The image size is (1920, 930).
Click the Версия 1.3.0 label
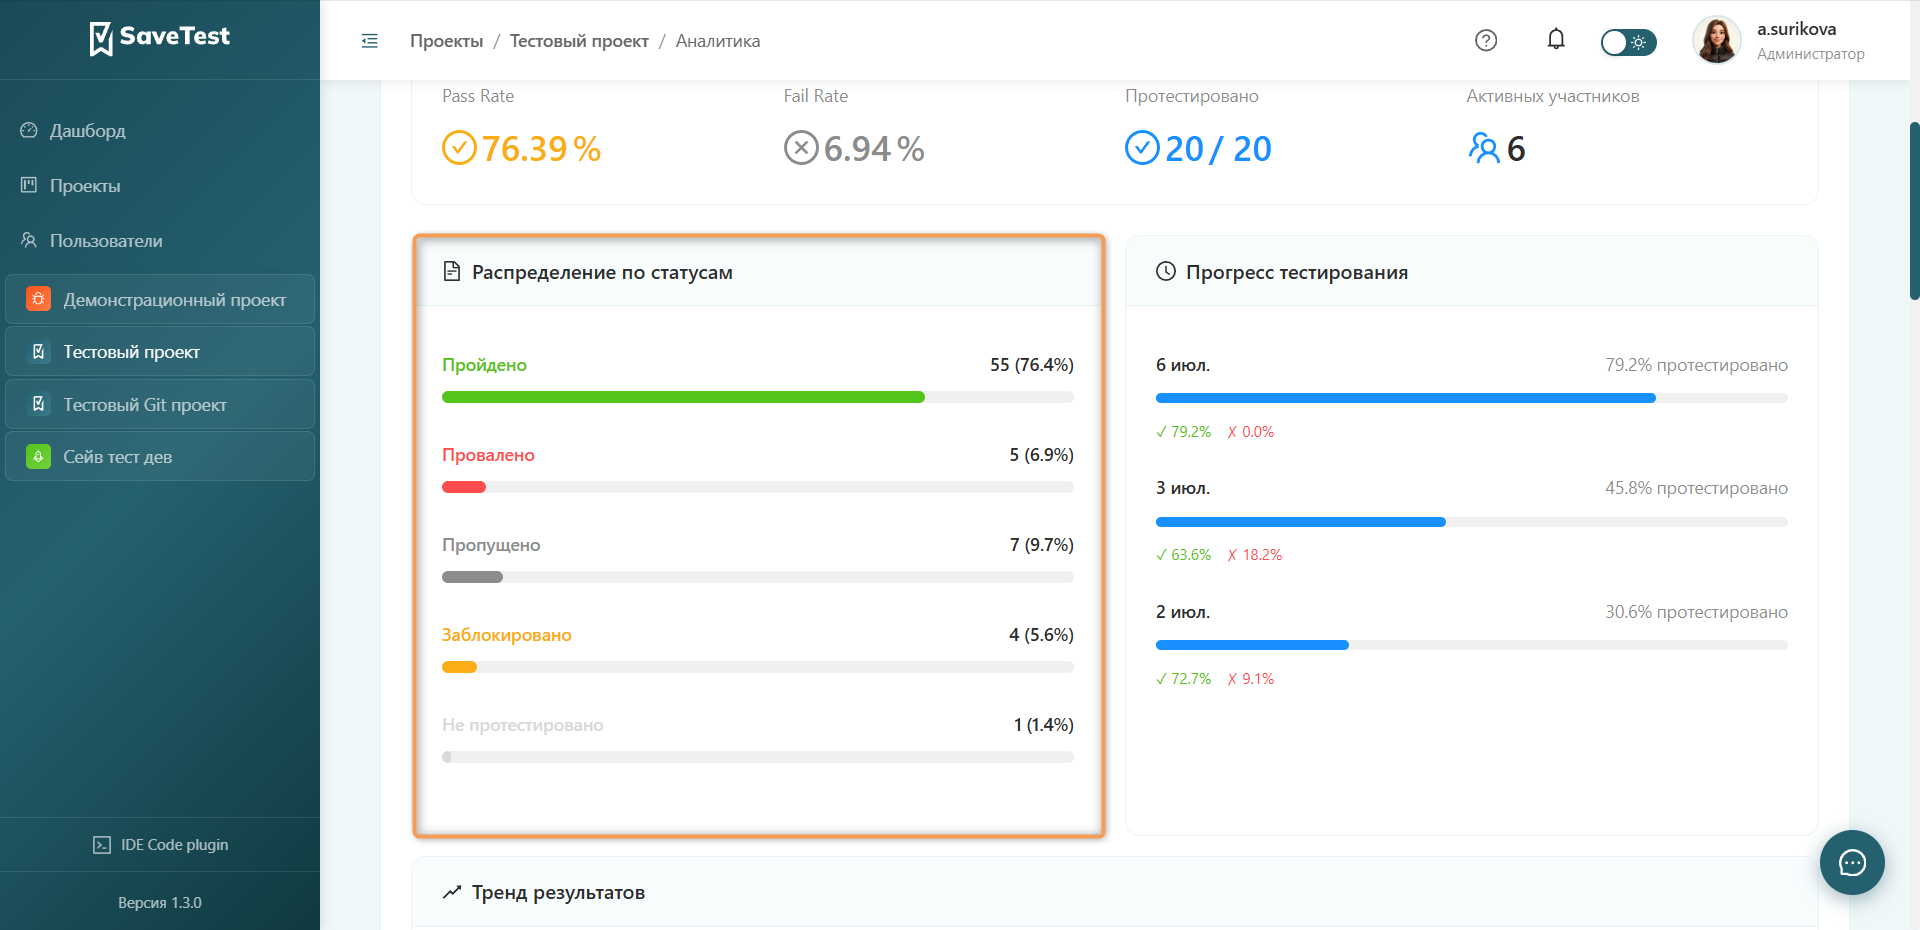[160, 903]
